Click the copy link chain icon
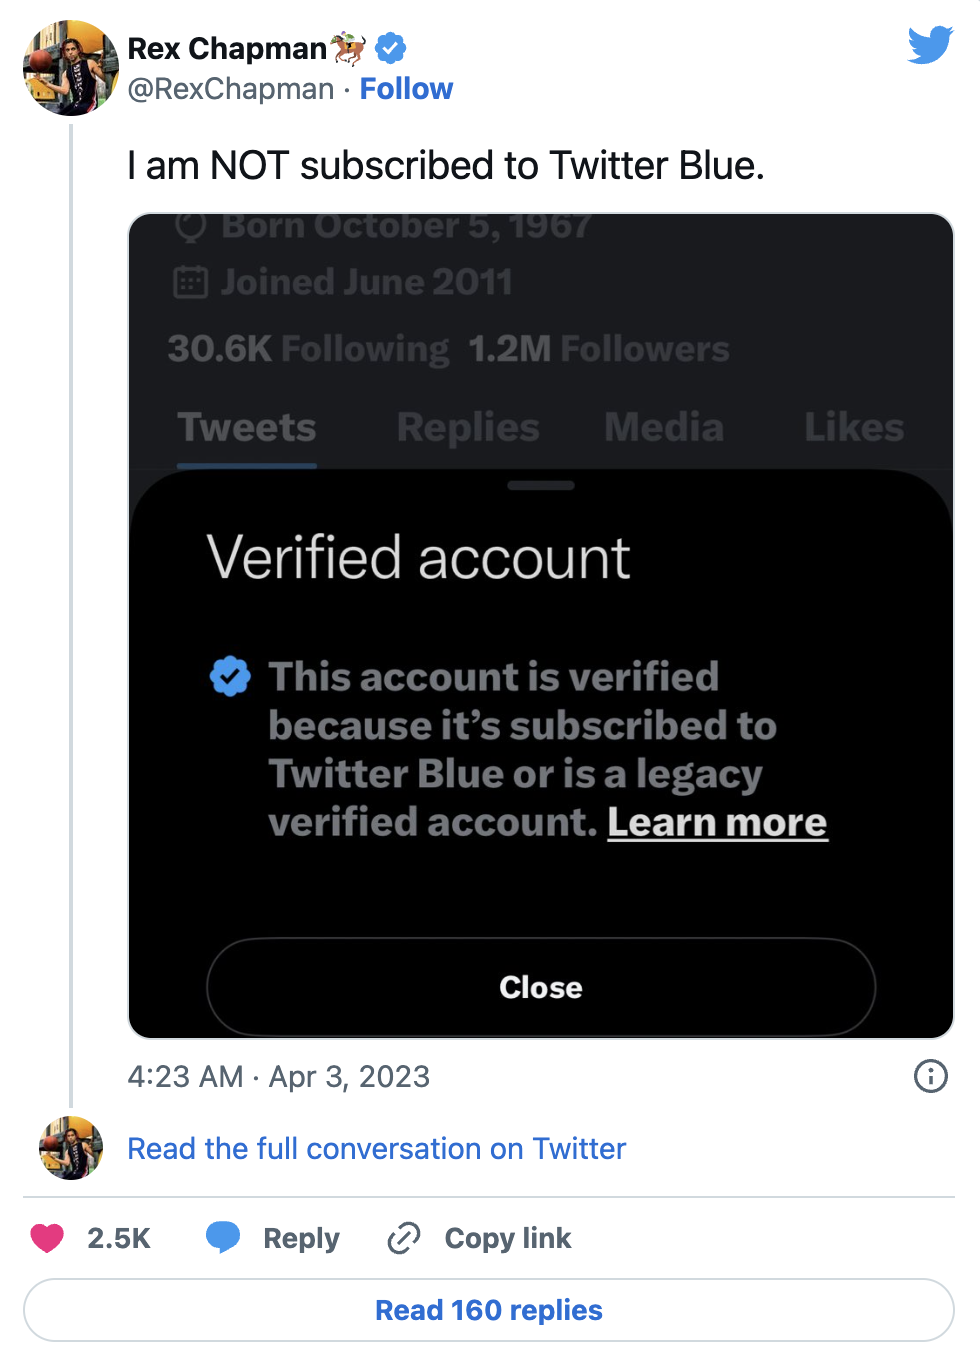The height and width of the screenshot is (1368, 980). (404, 1238)
